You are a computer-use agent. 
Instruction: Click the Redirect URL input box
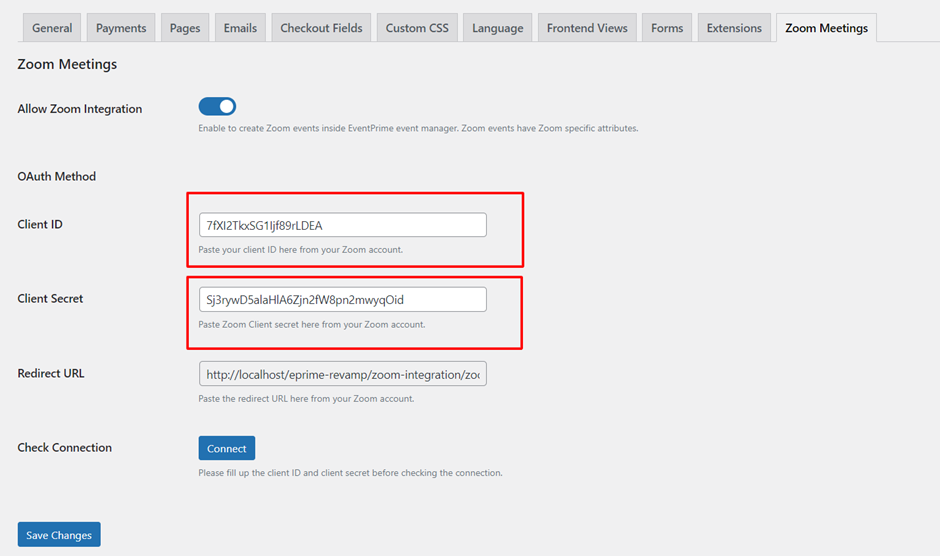[342, 374]
